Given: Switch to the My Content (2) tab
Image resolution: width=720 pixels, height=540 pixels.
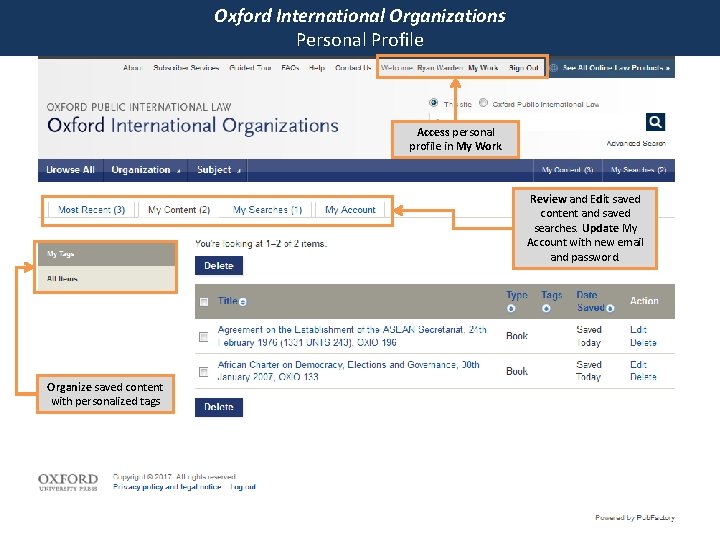Looking at the screenshot, I should click(x=179, y=210).
